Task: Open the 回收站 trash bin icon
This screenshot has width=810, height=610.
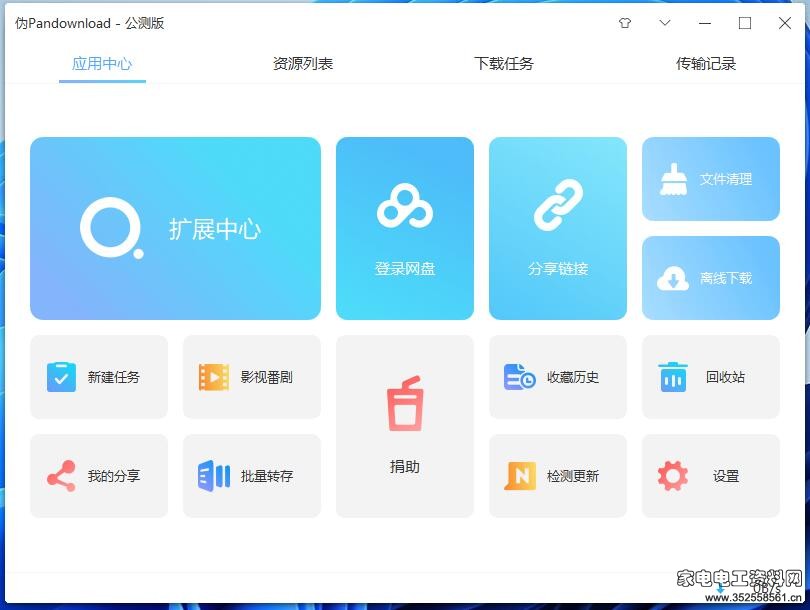Action: point(673,377)
